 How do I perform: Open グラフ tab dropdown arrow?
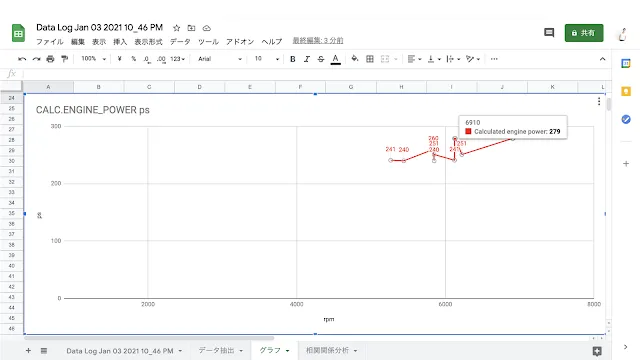tap(288, 351)
